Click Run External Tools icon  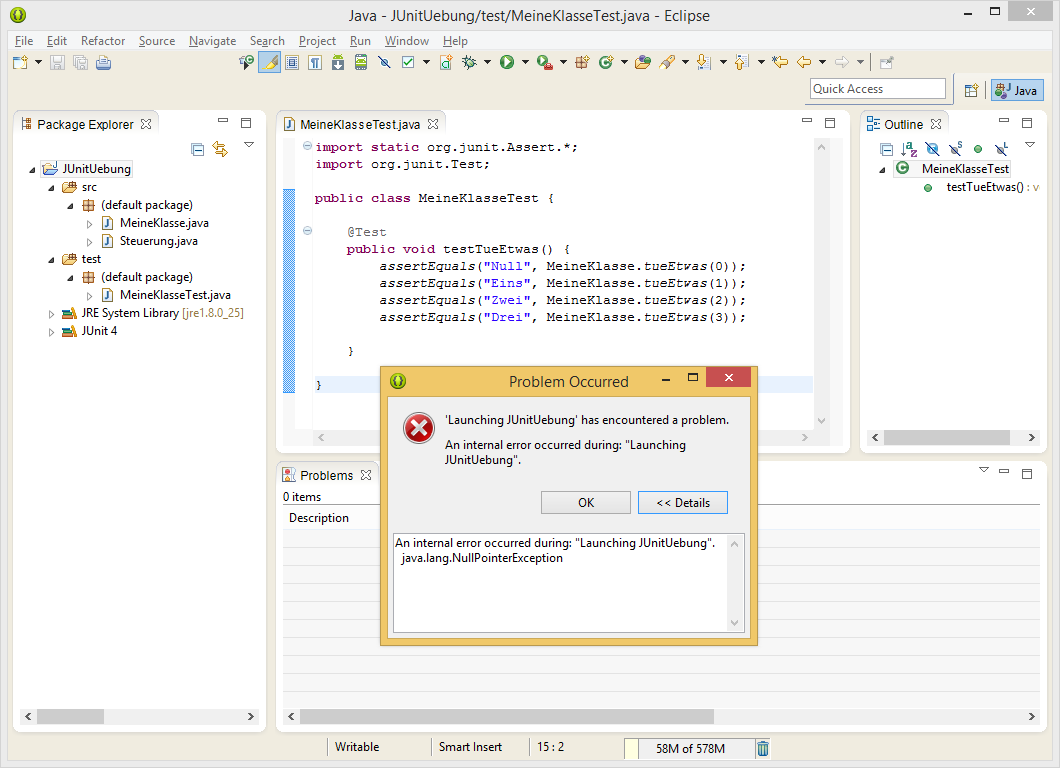point(544,63)
